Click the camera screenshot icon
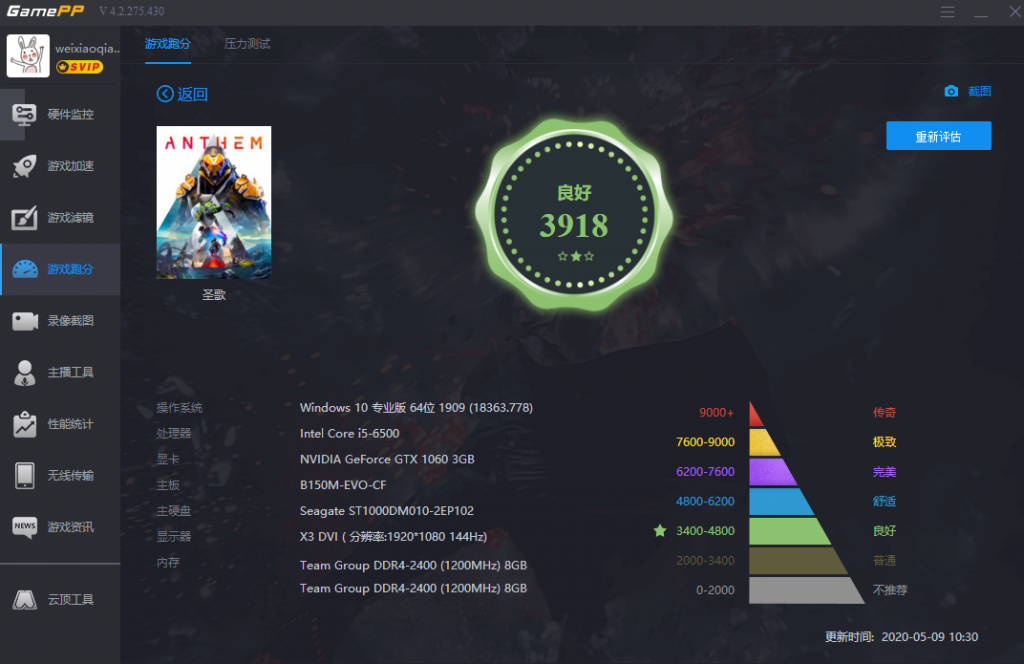 [951, 91]
